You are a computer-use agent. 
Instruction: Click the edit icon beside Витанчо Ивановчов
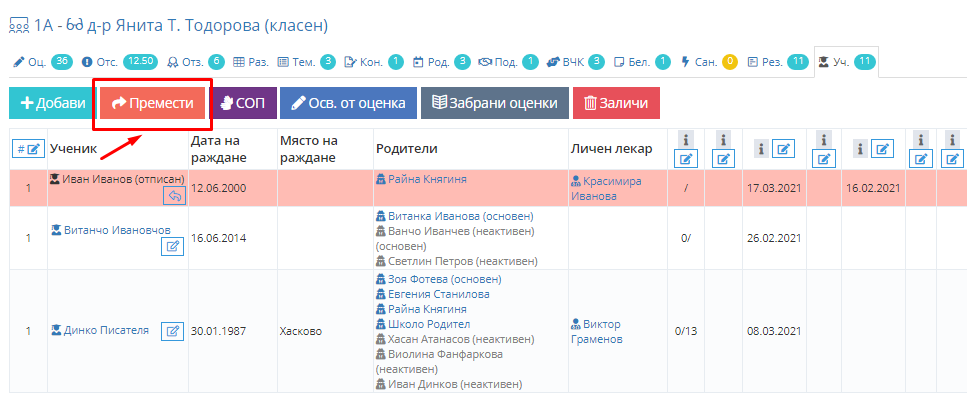tap(173, 247)
